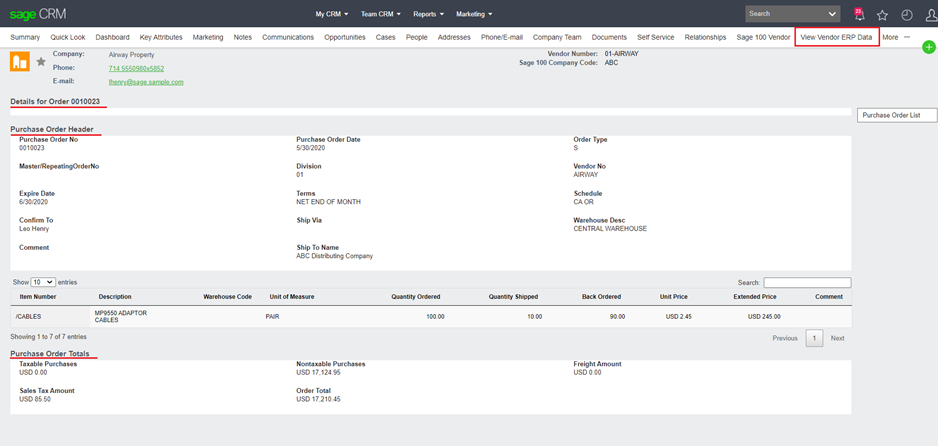Click the company phone number link
This screenshot has height=446, width=938.
tap(136, 69)
